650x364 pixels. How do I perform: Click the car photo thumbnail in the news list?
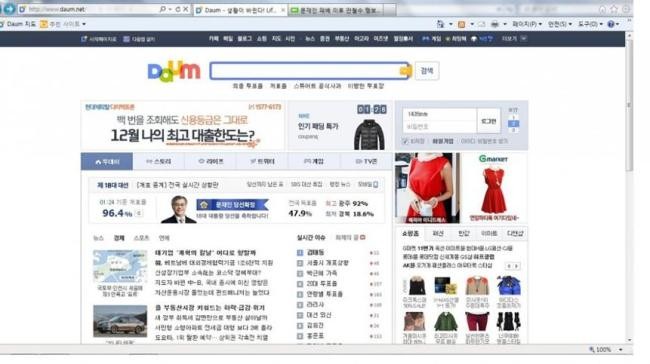[x=120, y=321]
